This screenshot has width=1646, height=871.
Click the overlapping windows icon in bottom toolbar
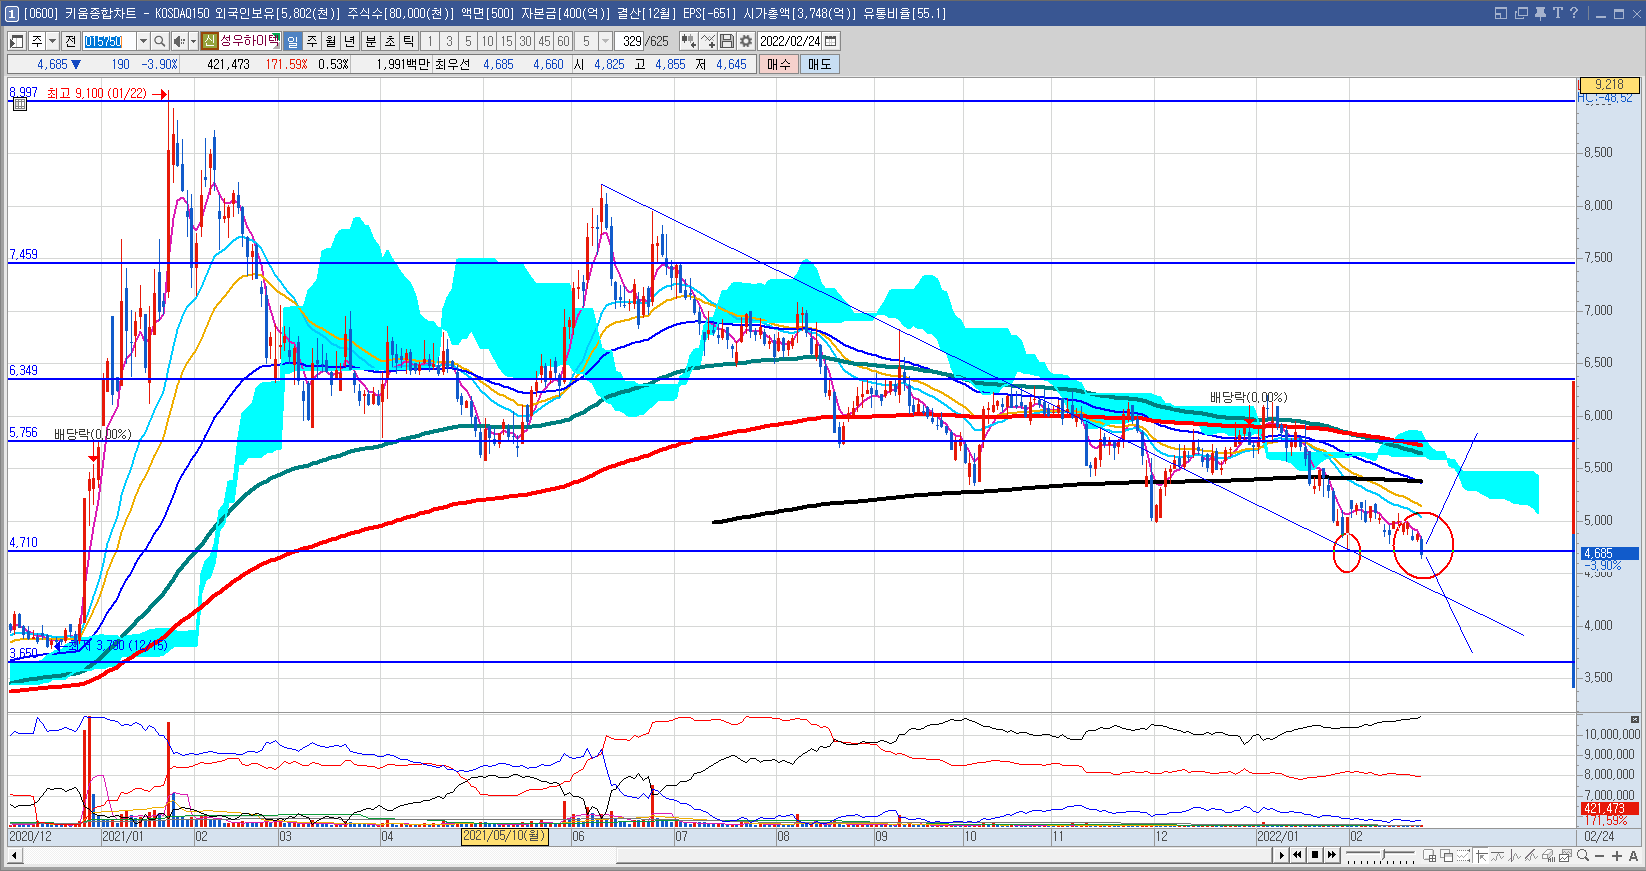tap(1447, 855)
